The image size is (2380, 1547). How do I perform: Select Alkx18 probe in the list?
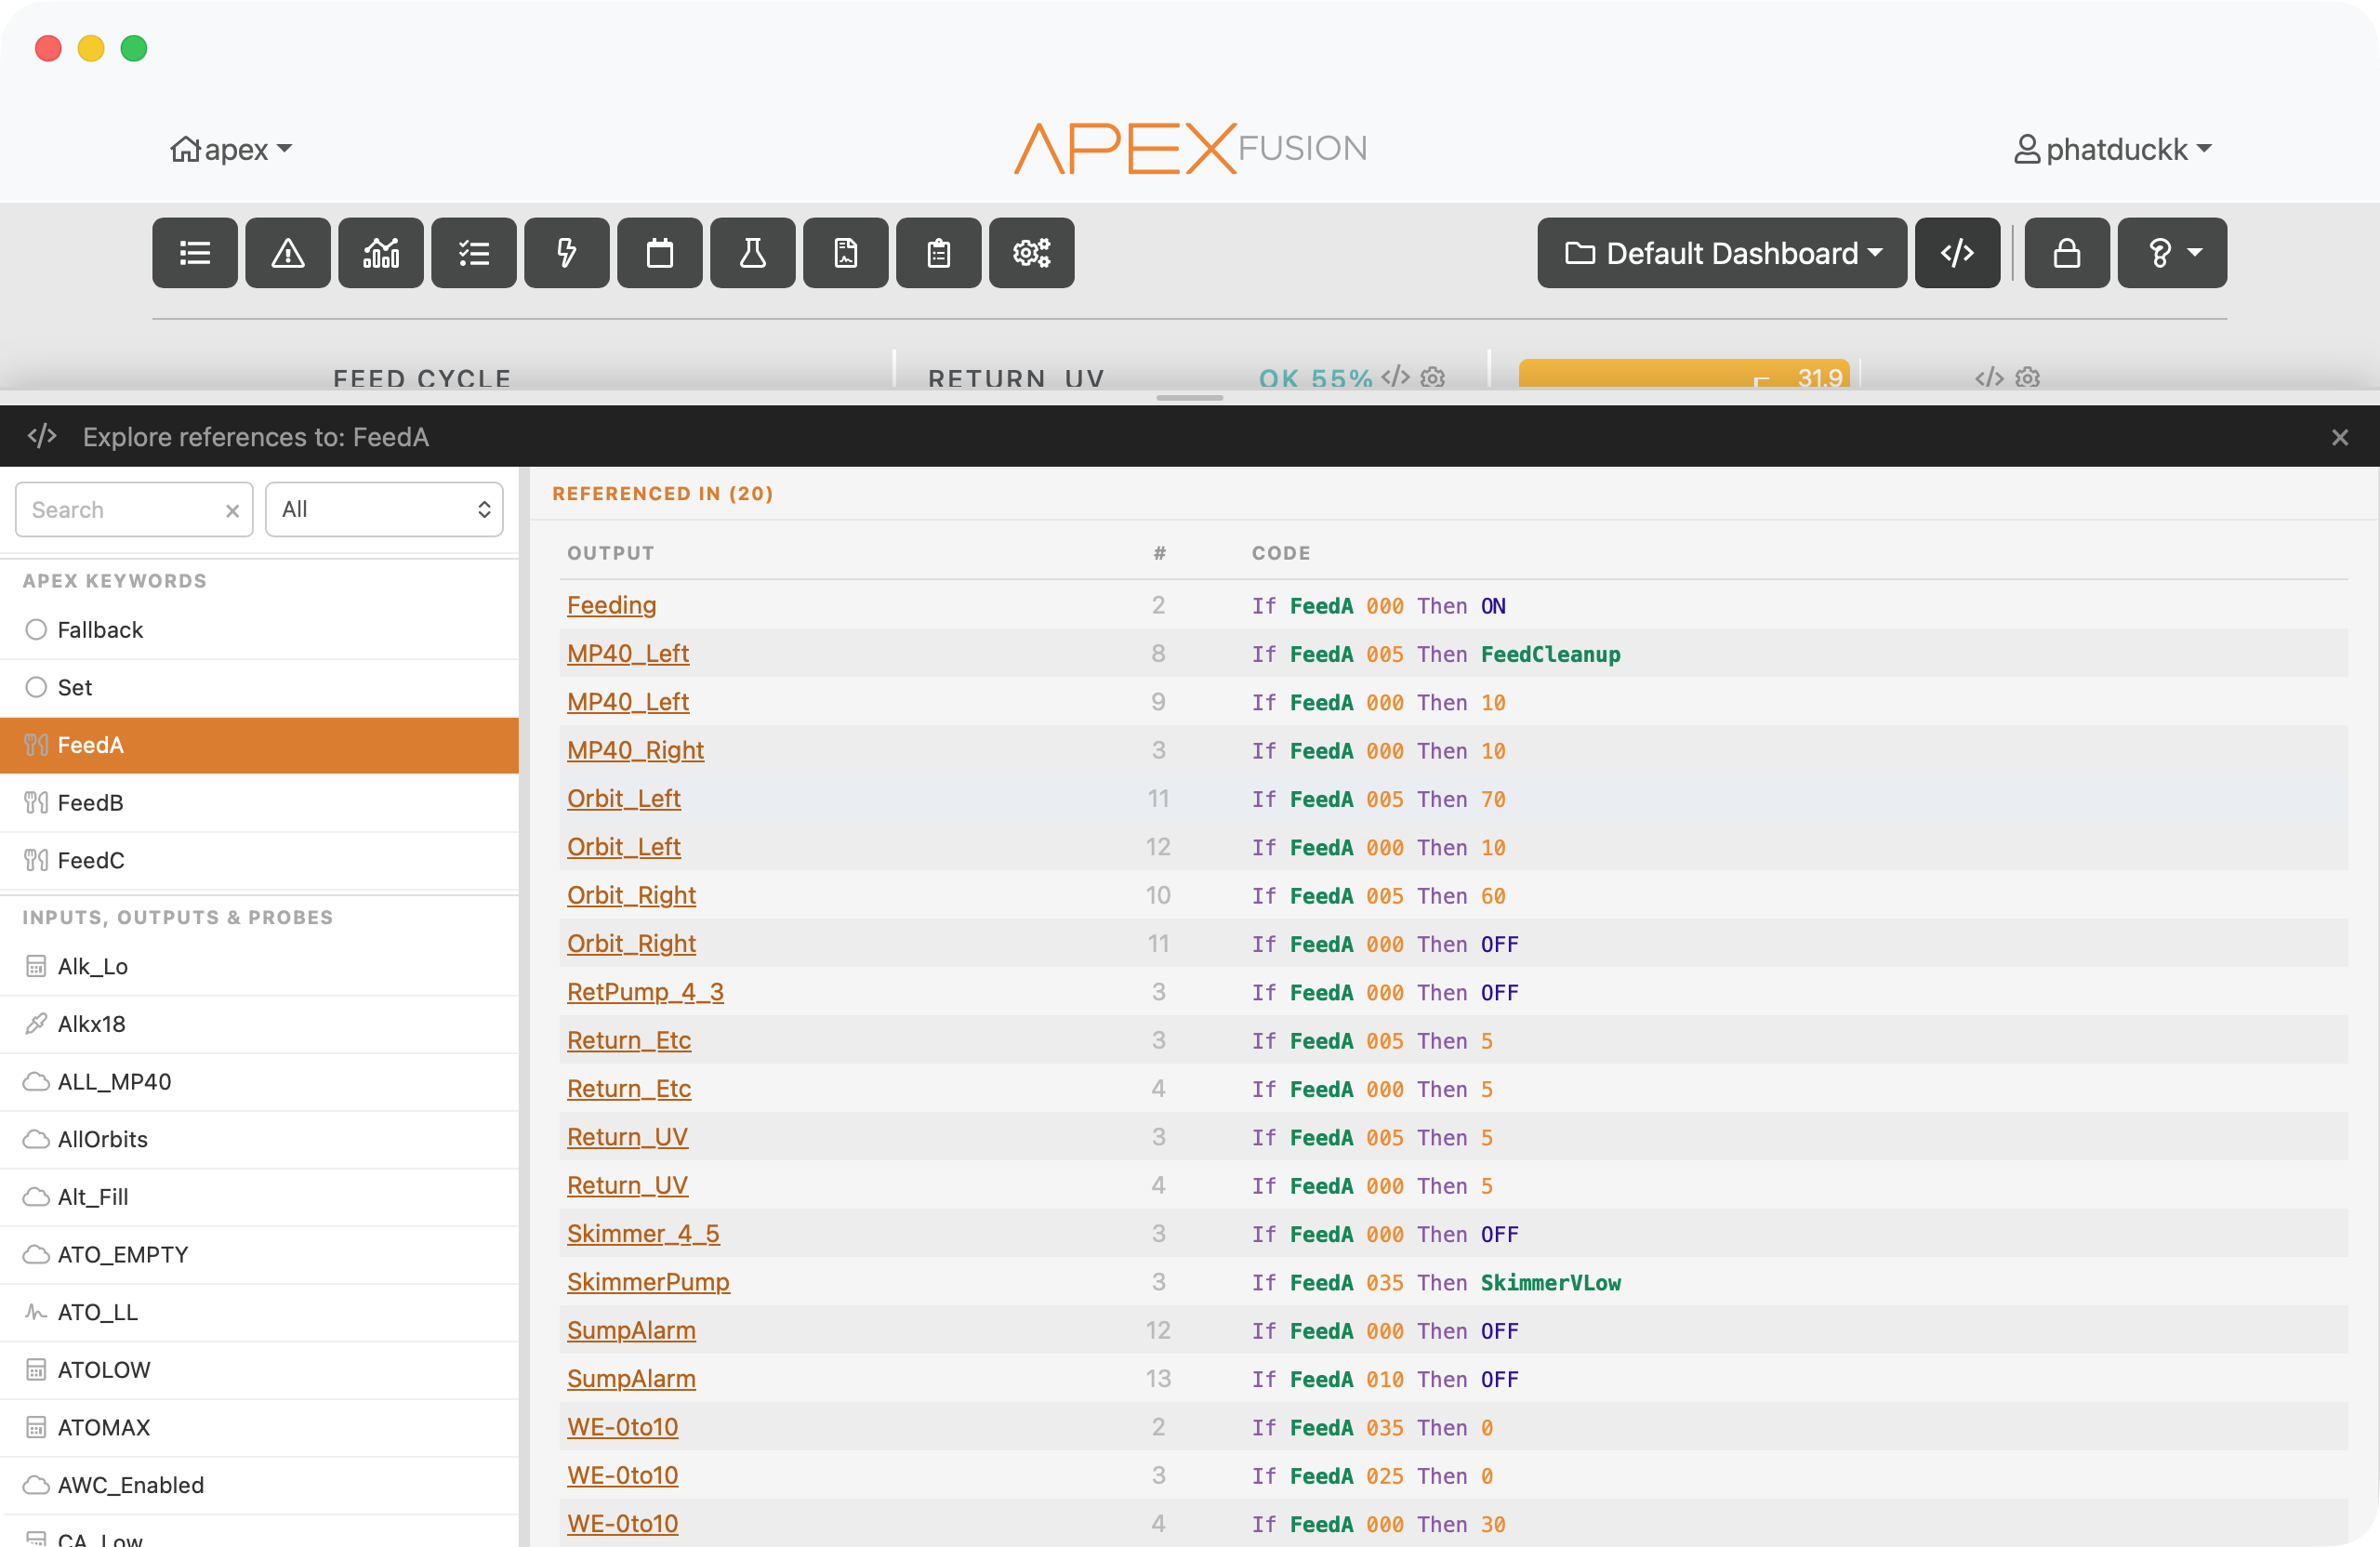[259, 1024]
